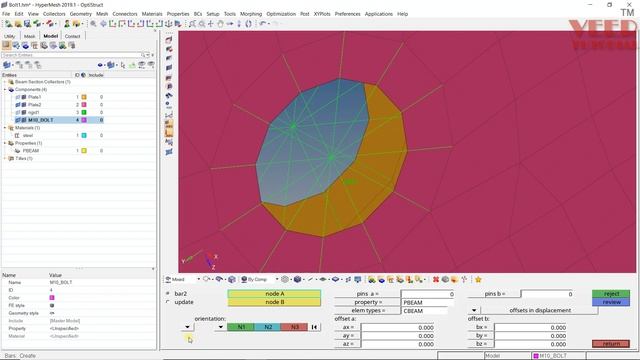Collapse the Materials tree node
This screenshot has width=640, height=360.
(x=5, y=128)
